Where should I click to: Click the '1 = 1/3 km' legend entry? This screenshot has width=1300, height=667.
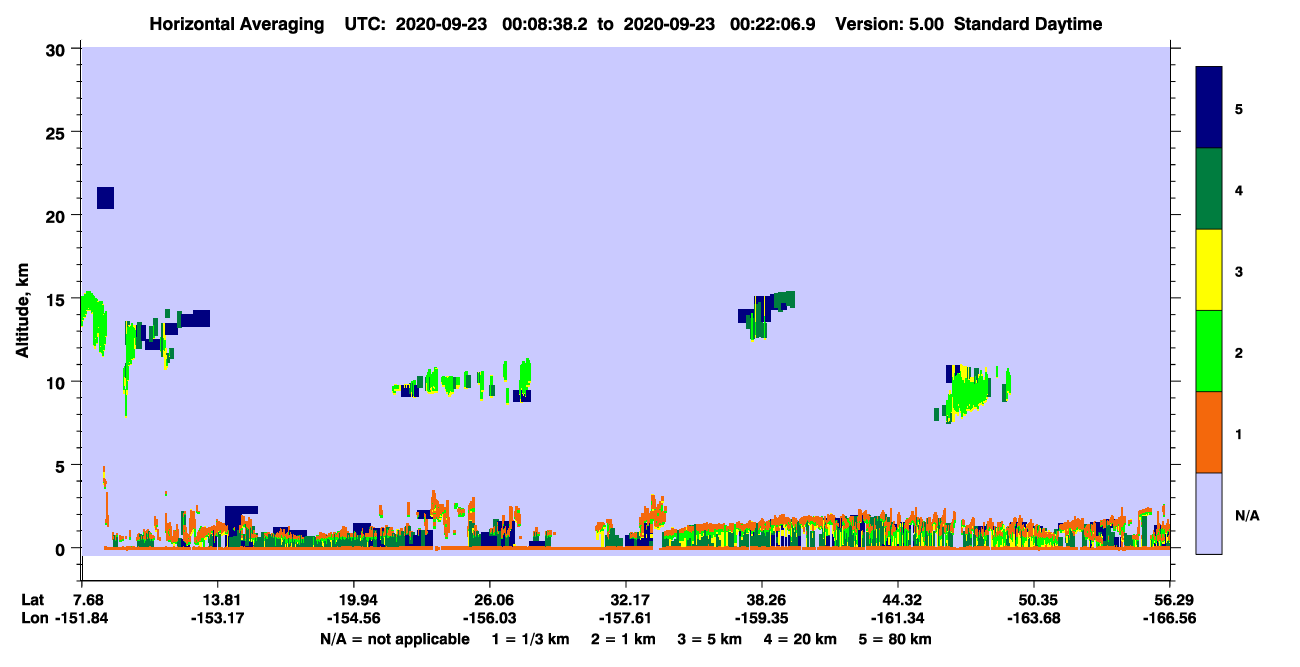[530, 639]
